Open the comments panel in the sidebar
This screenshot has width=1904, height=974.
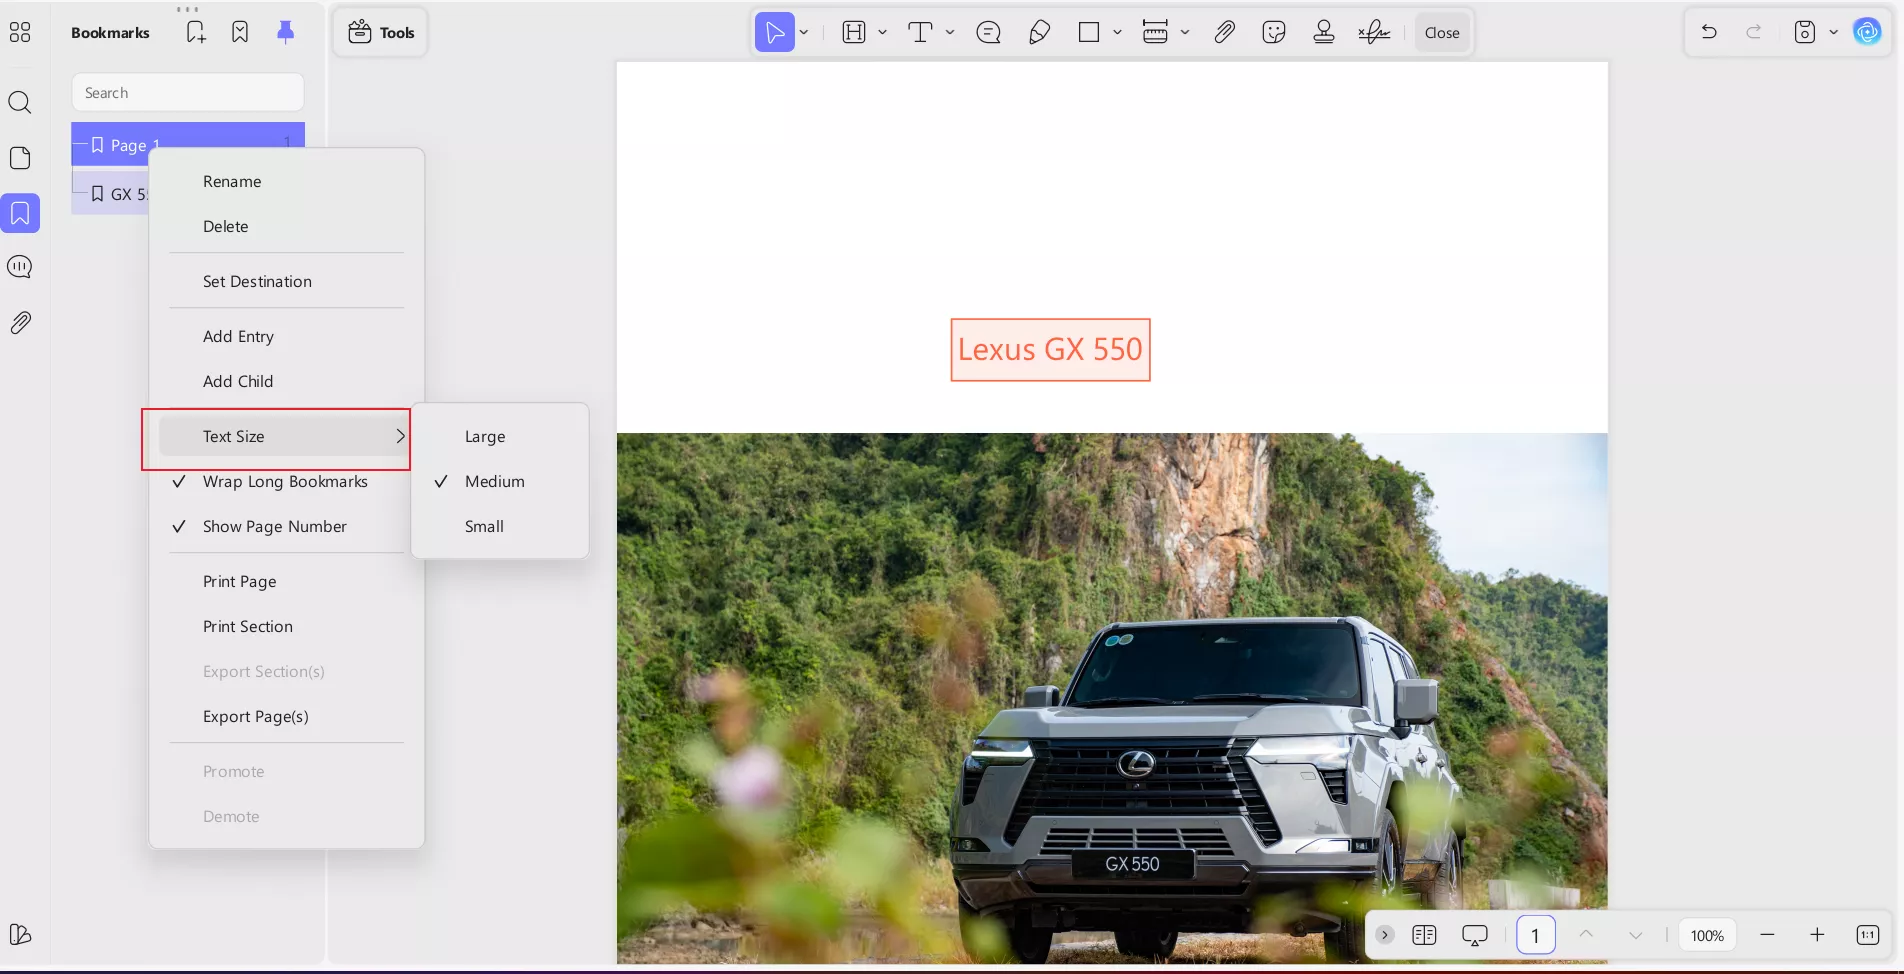[x=20, y=267]
